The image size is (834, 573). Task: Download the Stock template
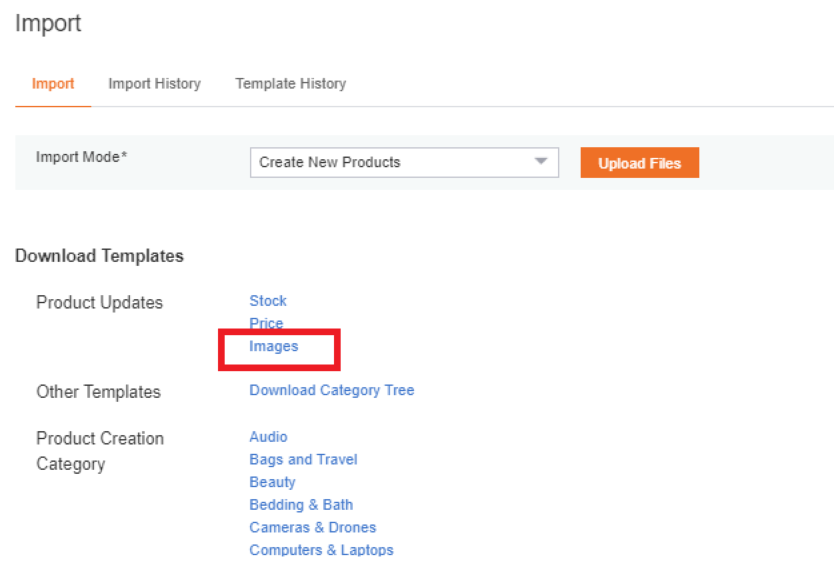point(268,301)
